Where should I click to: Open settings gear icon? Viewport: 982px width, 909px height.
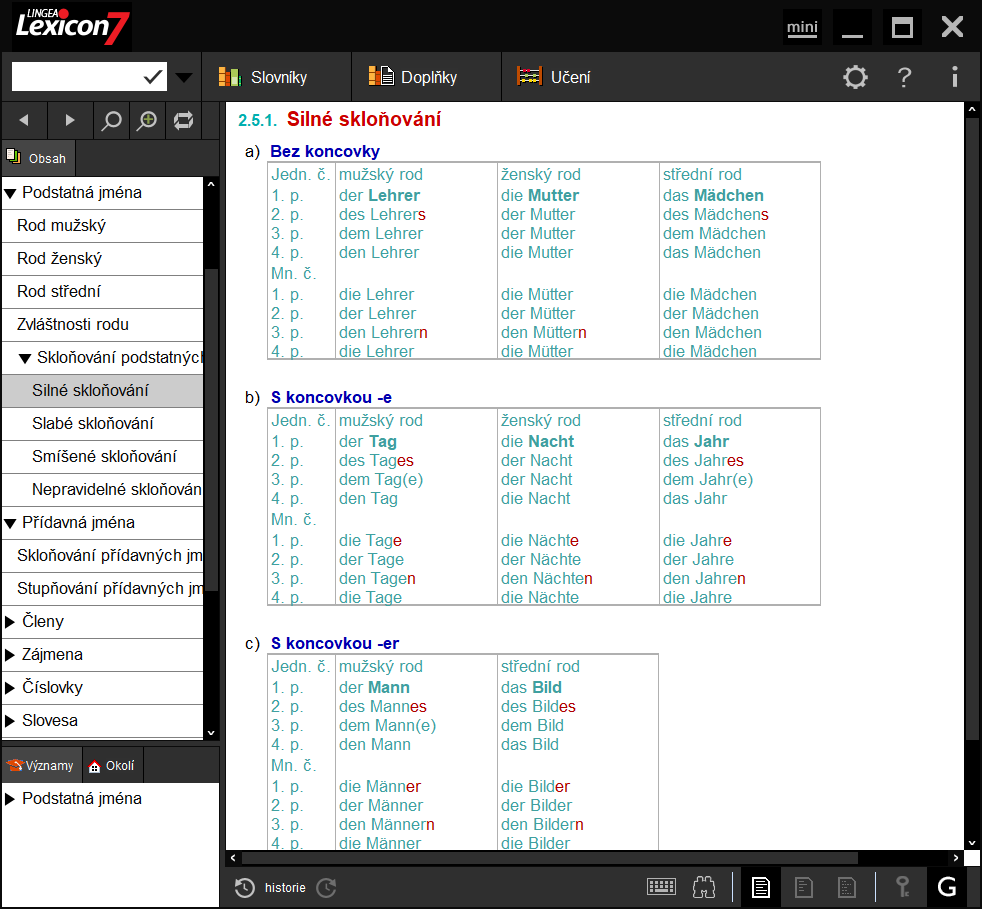[x=855, y=77]
